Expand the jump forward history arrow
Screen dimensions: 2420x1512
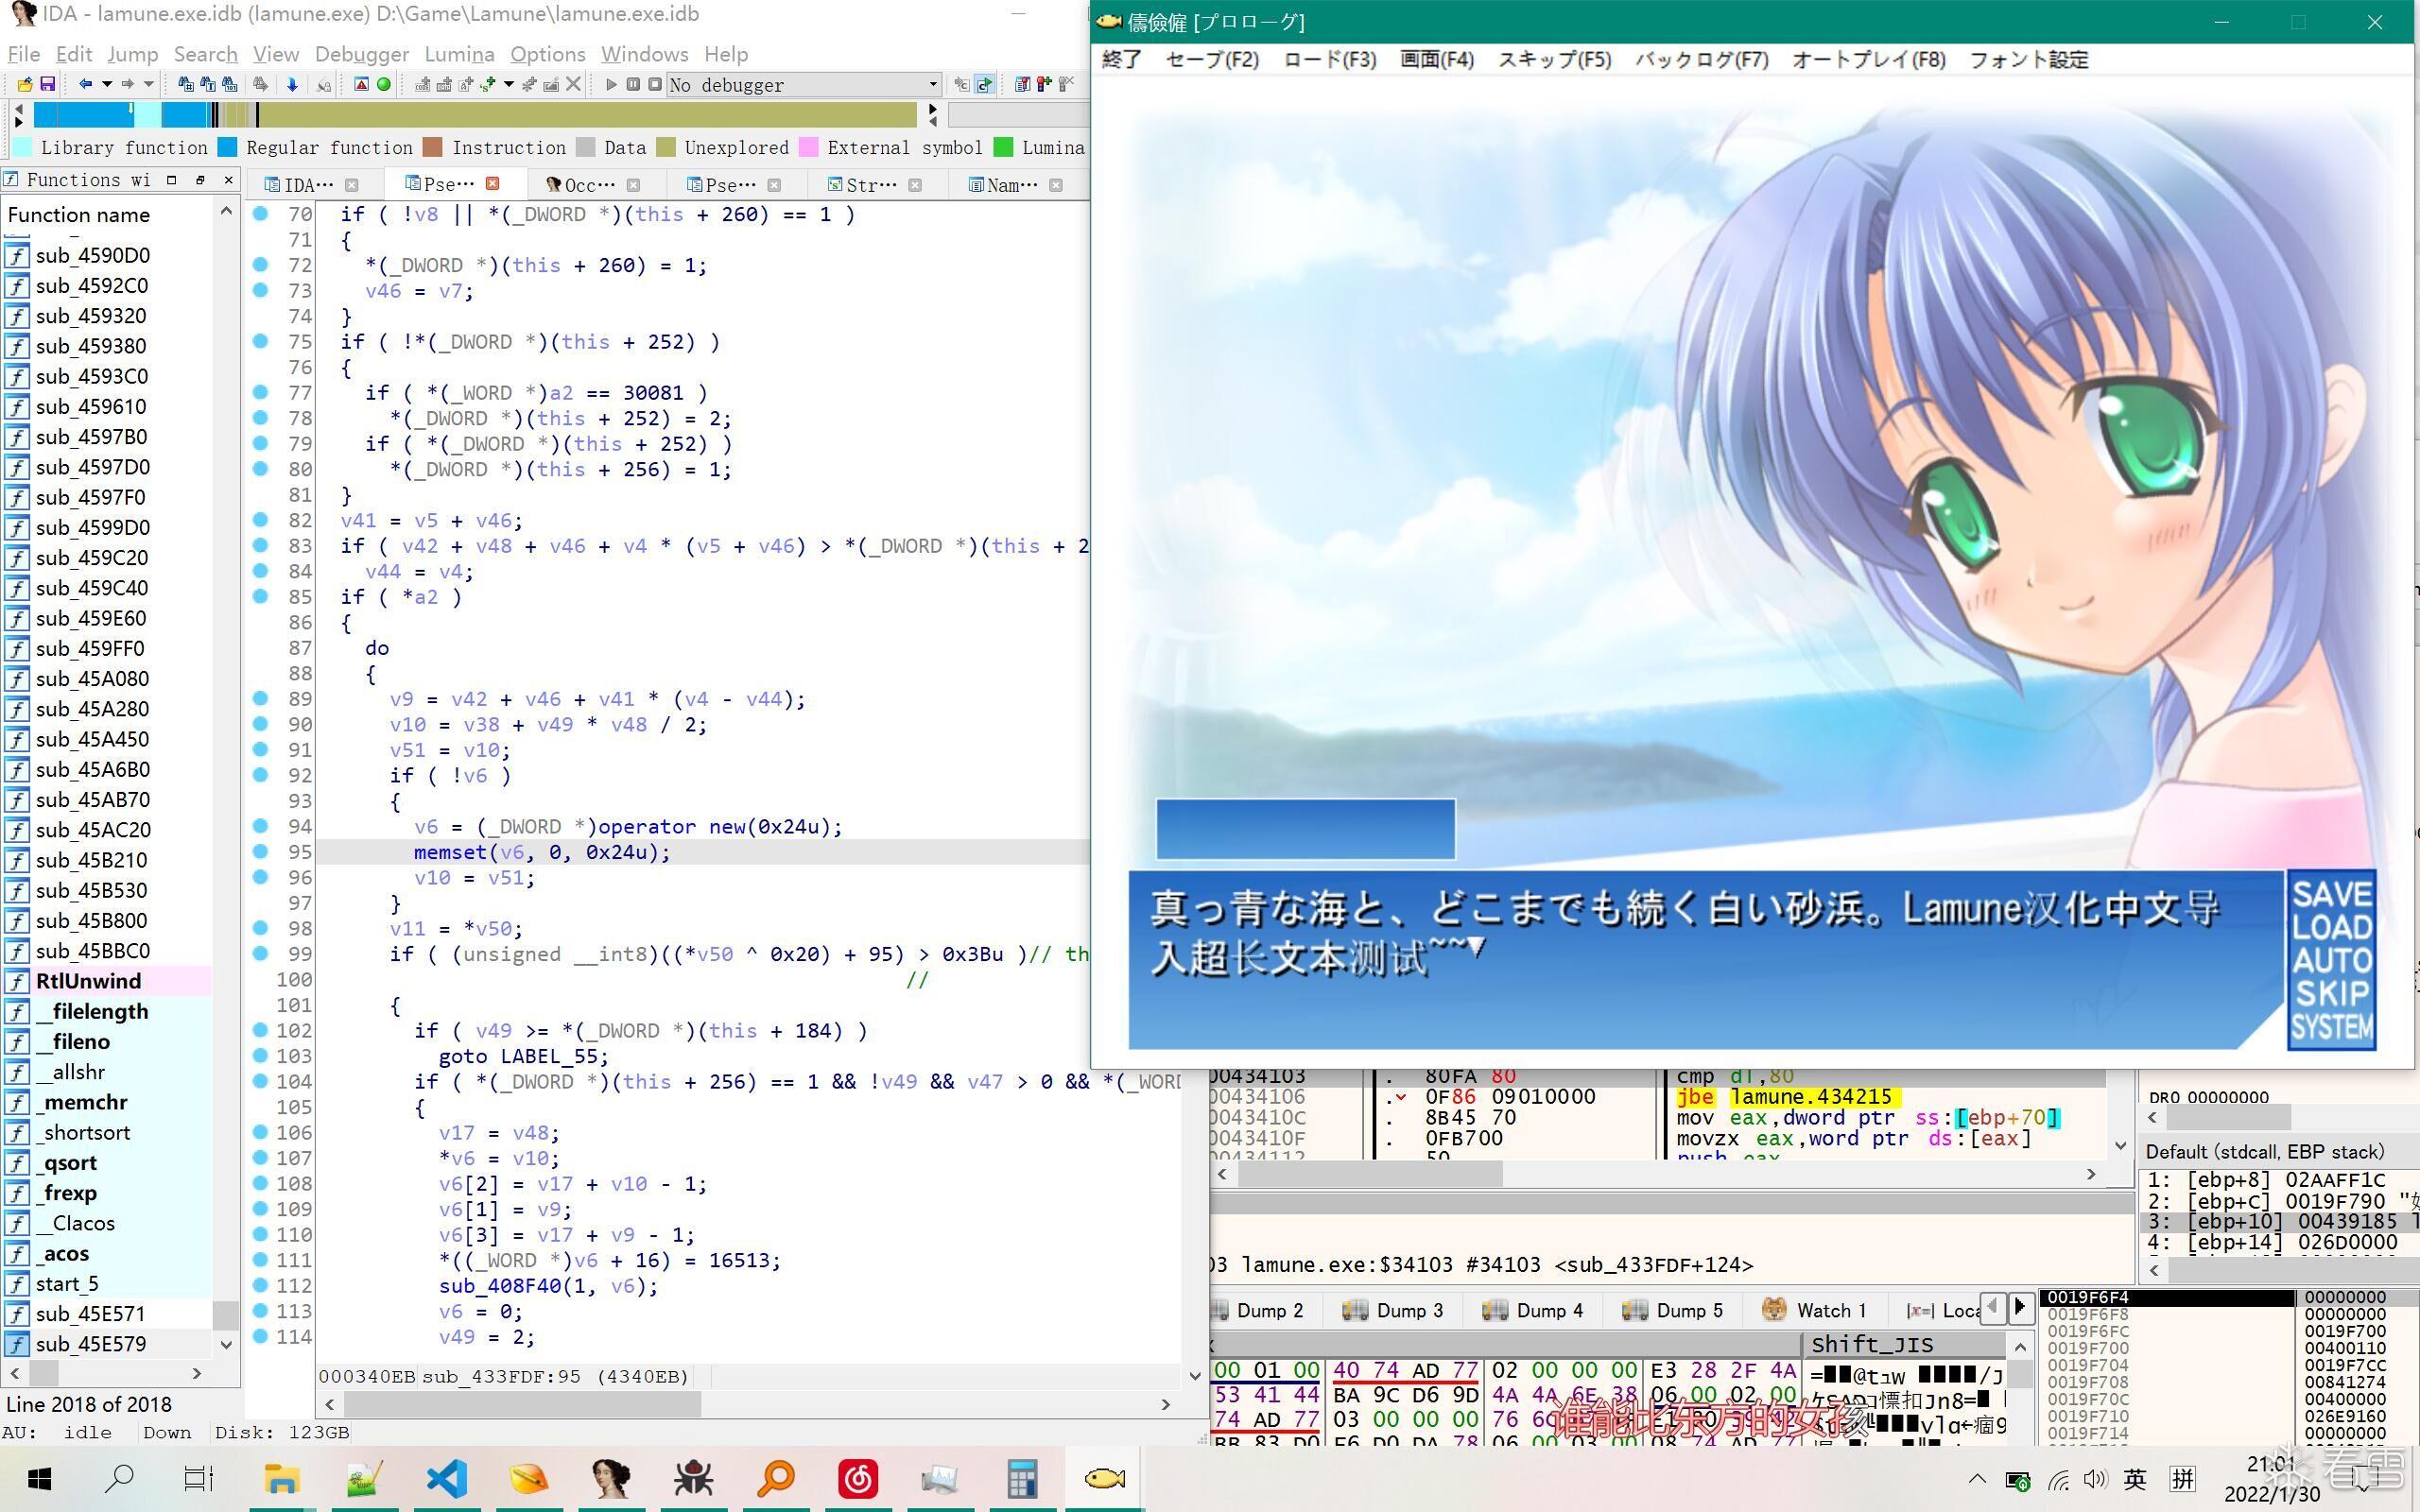tap(148, 85)
